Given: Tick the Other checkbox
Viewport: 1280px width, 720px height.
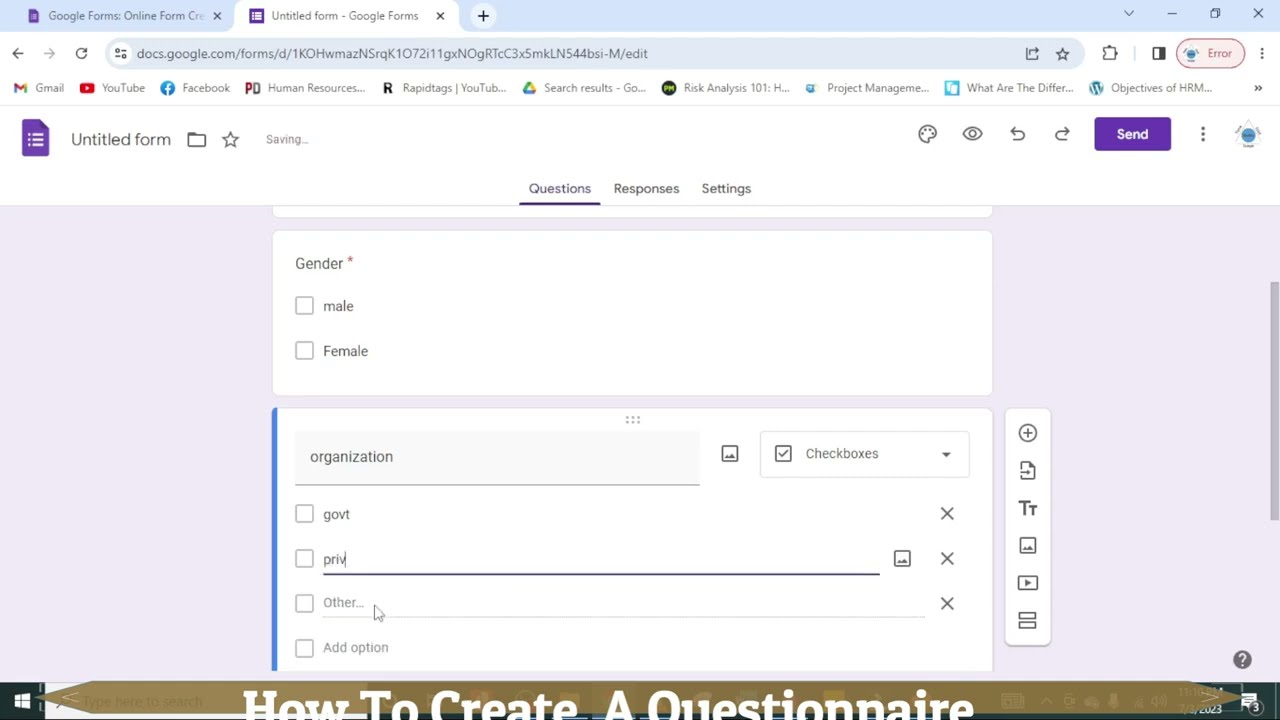Looking at the screenshot, I should point(304,603).
